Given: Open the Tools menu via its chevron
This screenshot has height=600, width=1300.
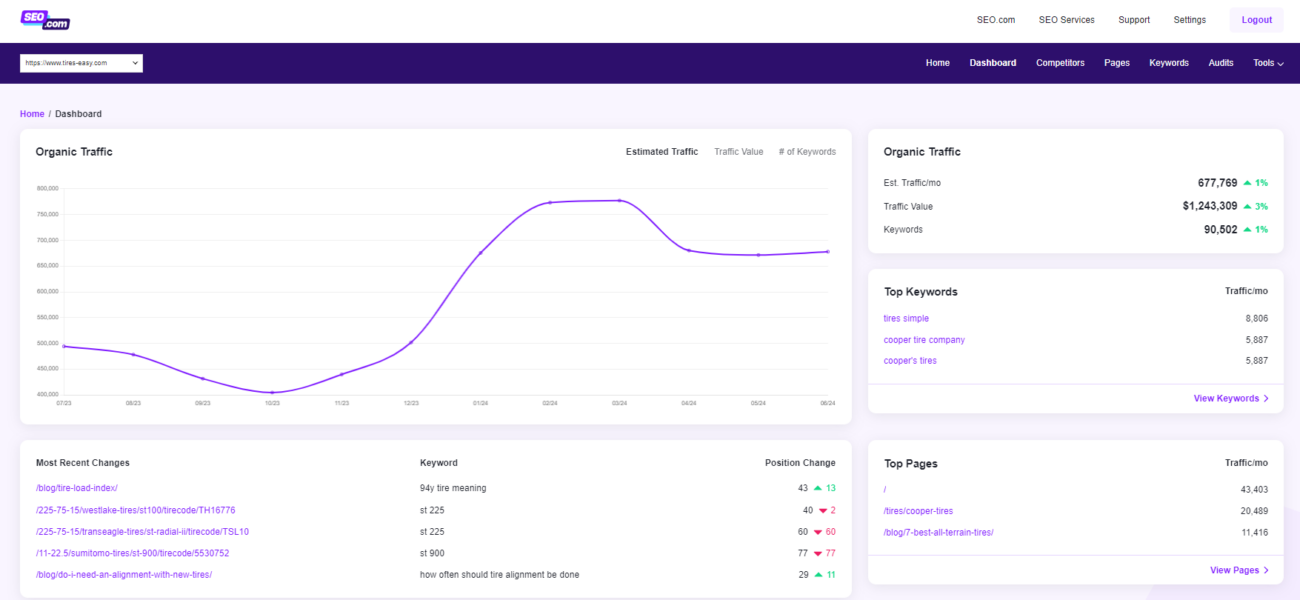Looking at the screenshot, I should click(1278, 62).
